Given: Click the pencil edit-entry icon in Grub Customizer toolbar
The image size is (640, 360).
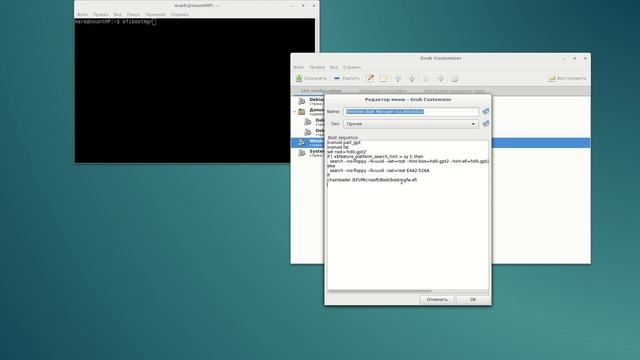Looking at the screenshot, I should [x=370, y=78].
